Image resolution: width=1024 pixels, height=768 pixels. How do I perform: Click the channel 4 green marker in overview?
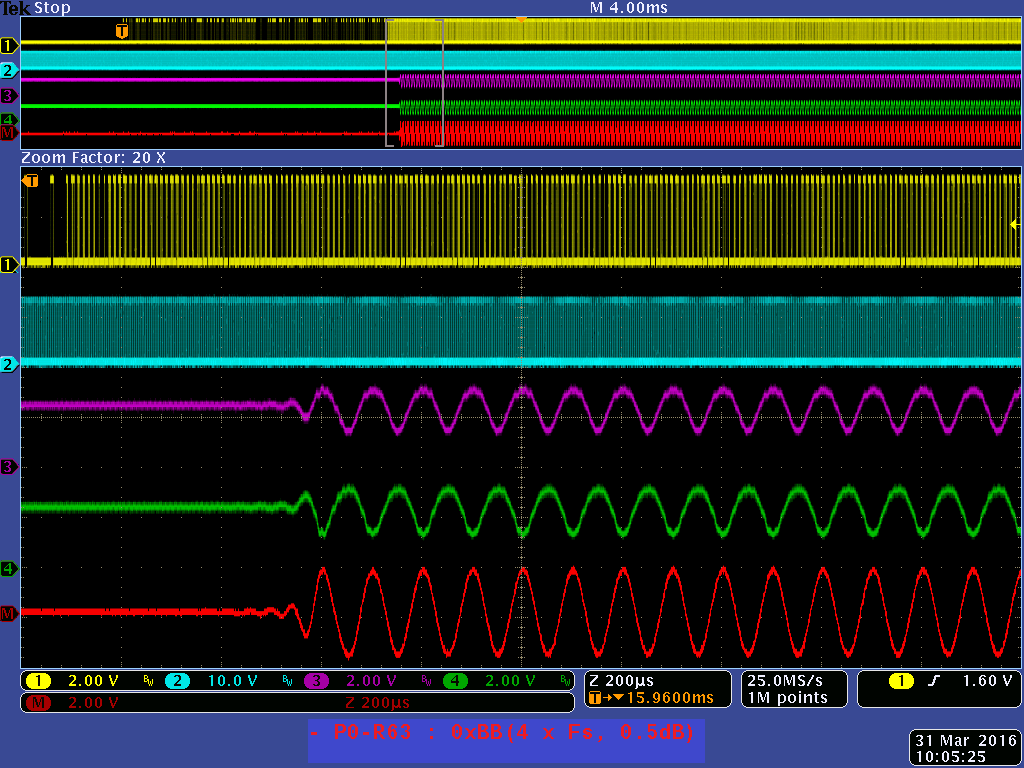tap(8, 120)
